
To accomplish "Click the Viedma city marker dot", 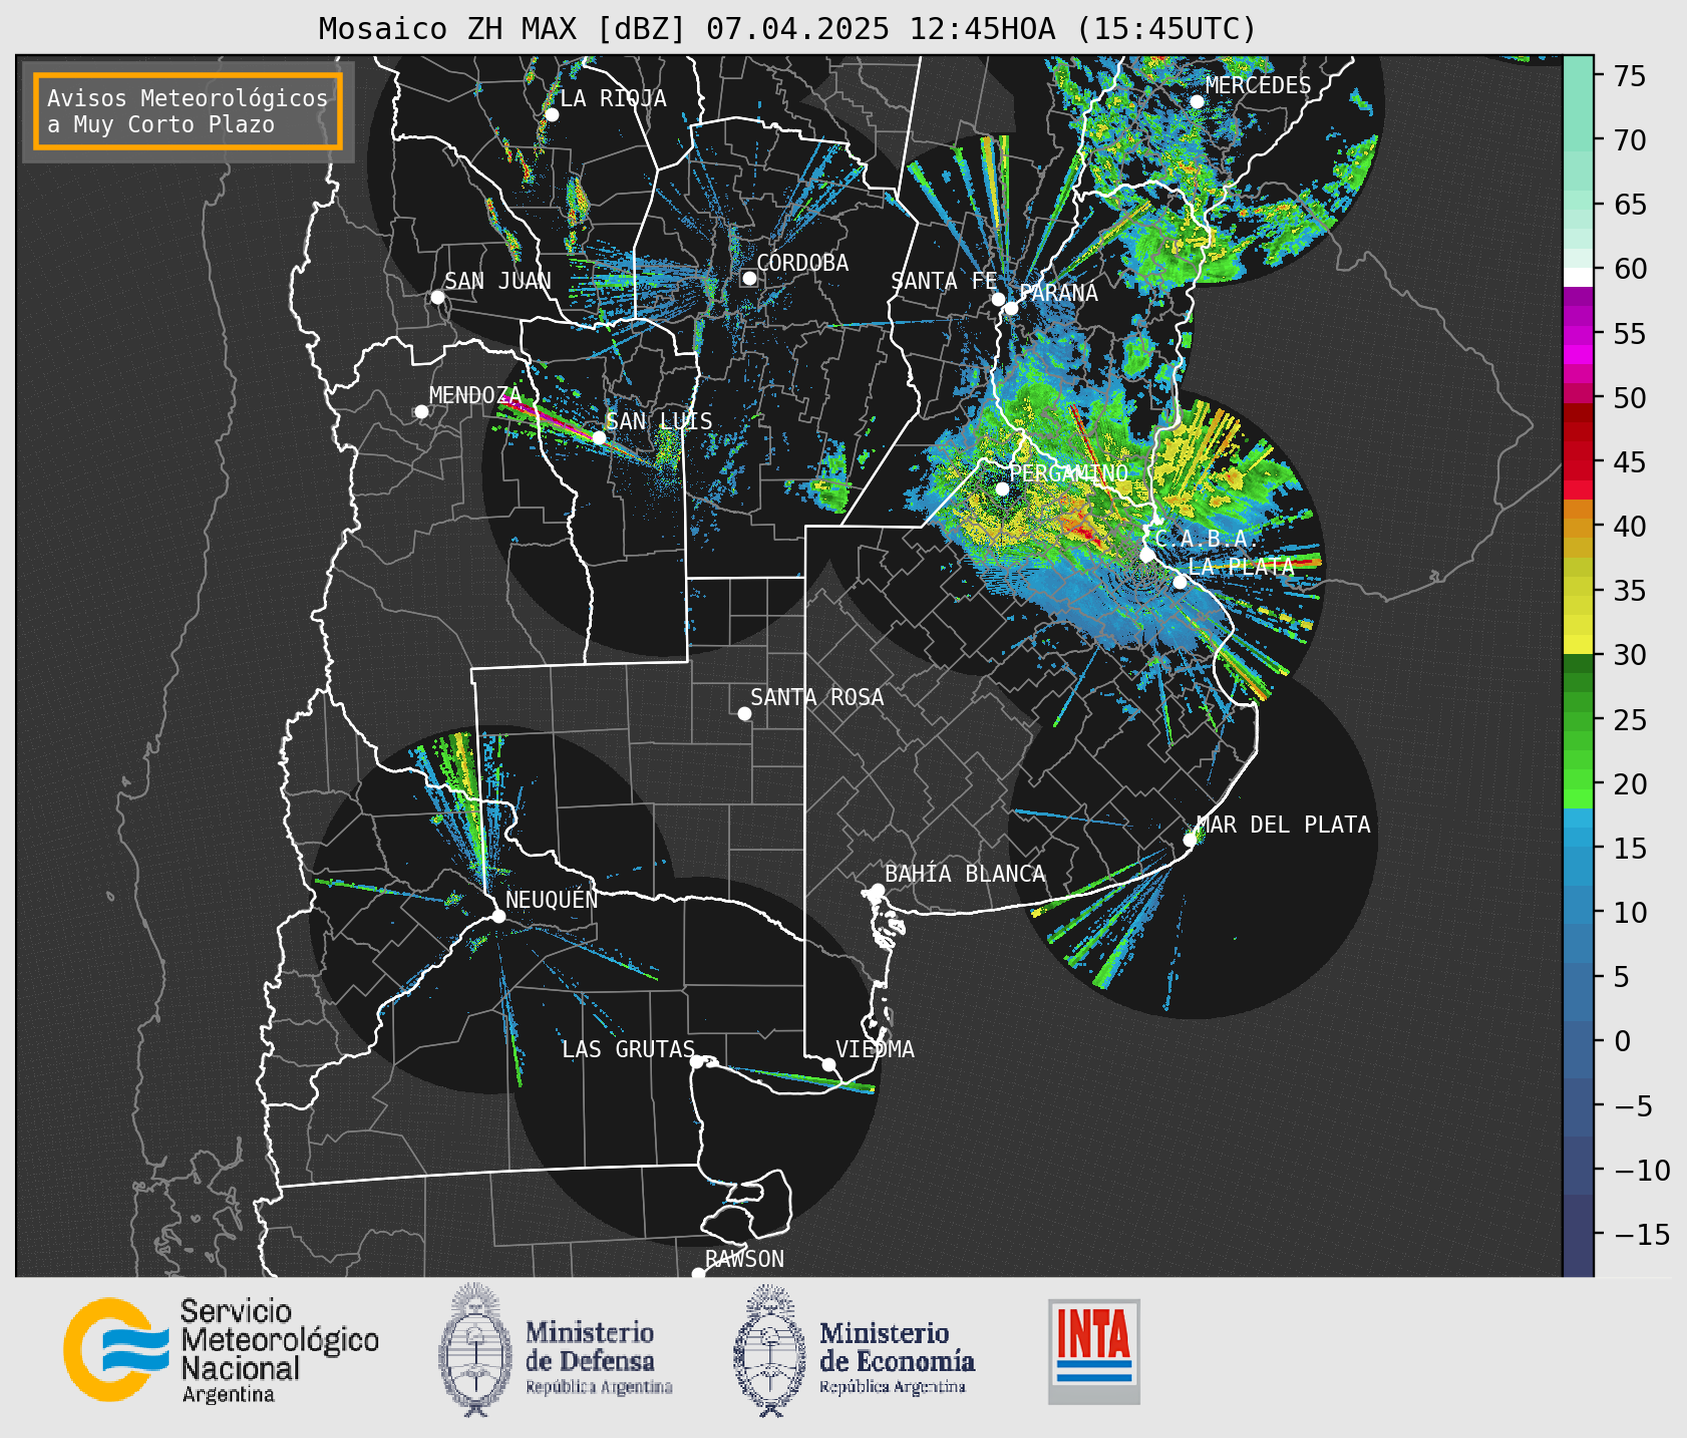I will tap(829, 1064).
